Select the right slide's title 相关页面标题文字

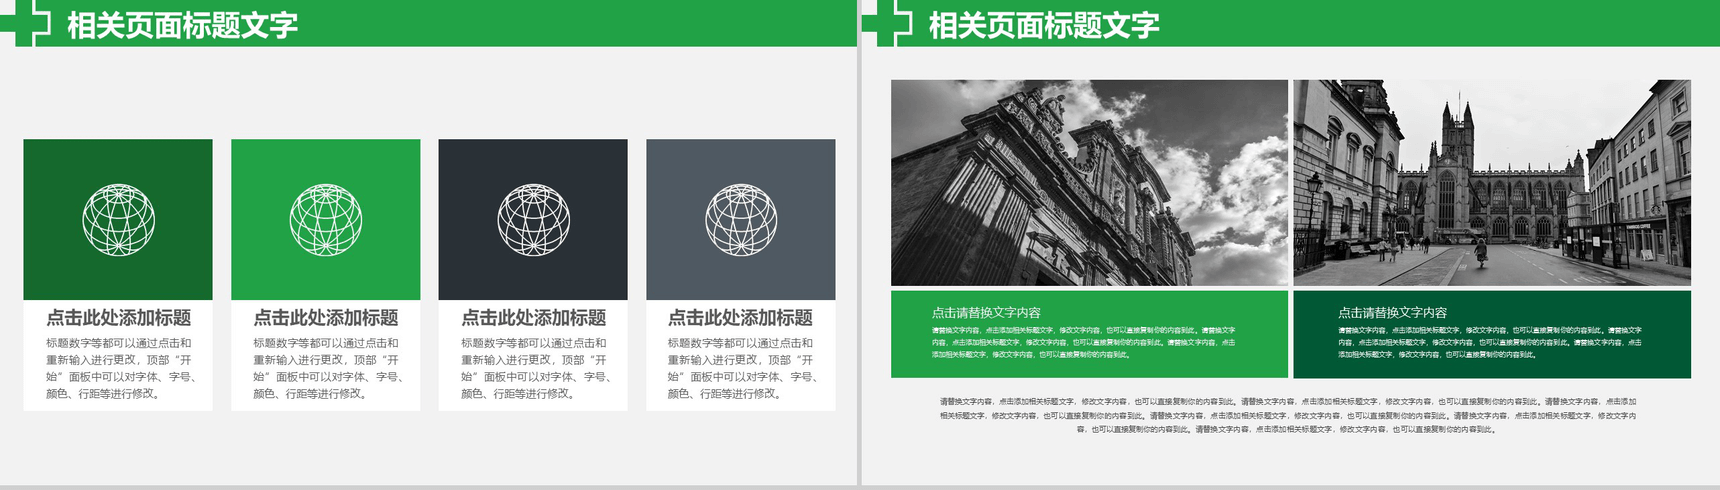tap(1043, 25)
